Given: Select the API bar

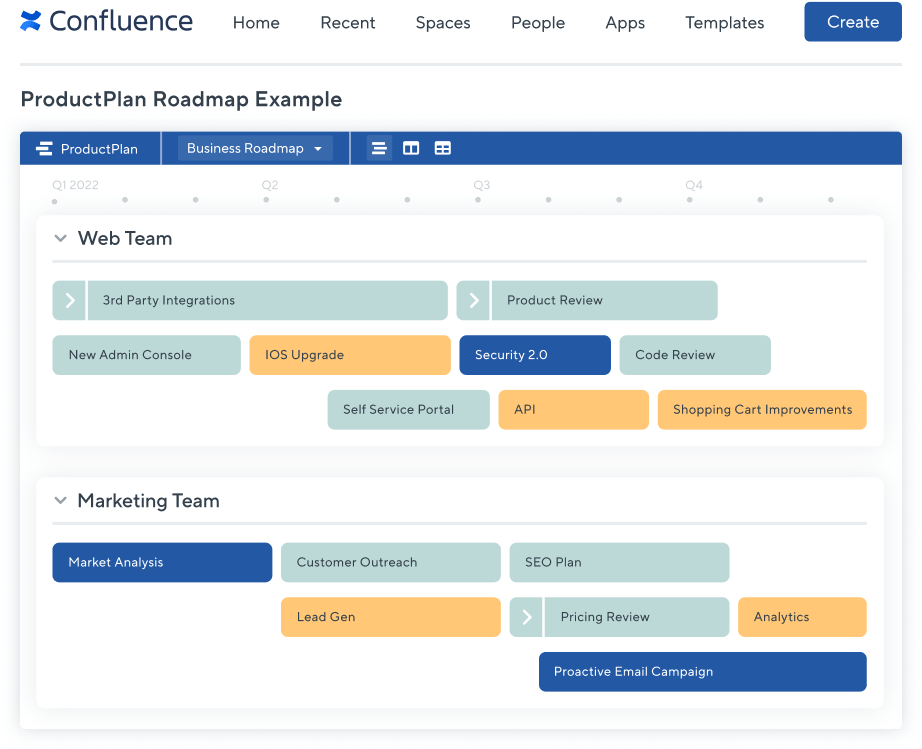Looking at the screenshot, I should pyautogui.click(x=573, y=410).
